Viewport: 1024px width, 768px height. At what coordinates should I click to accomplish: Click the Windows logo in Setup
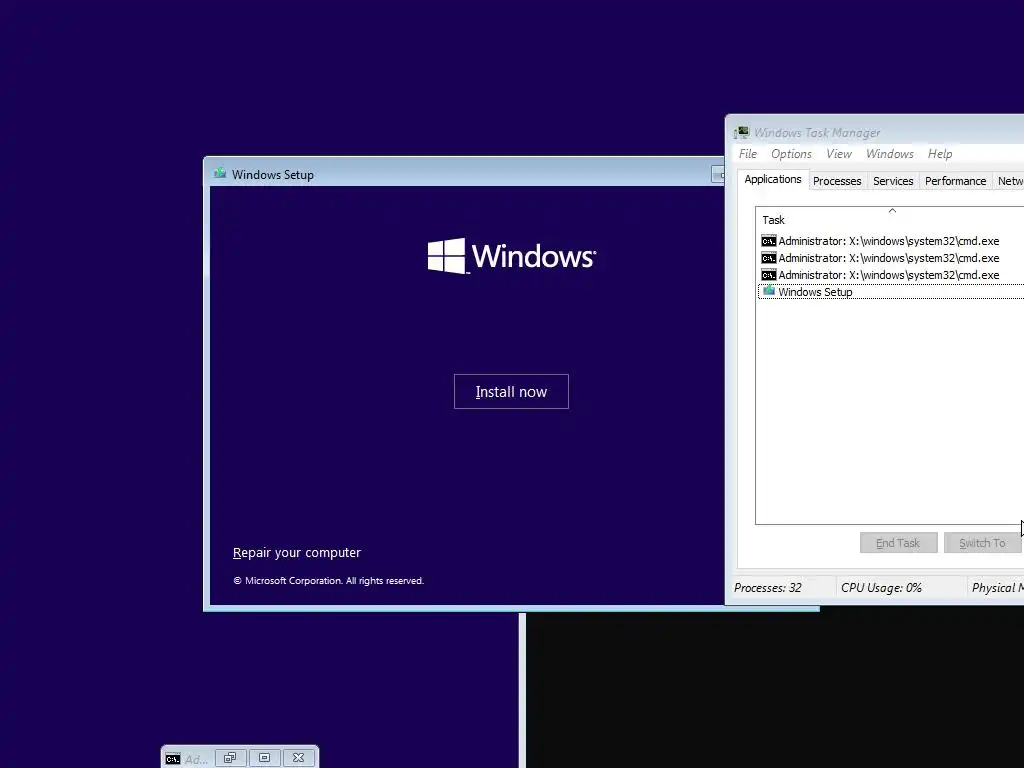[511, 255]
